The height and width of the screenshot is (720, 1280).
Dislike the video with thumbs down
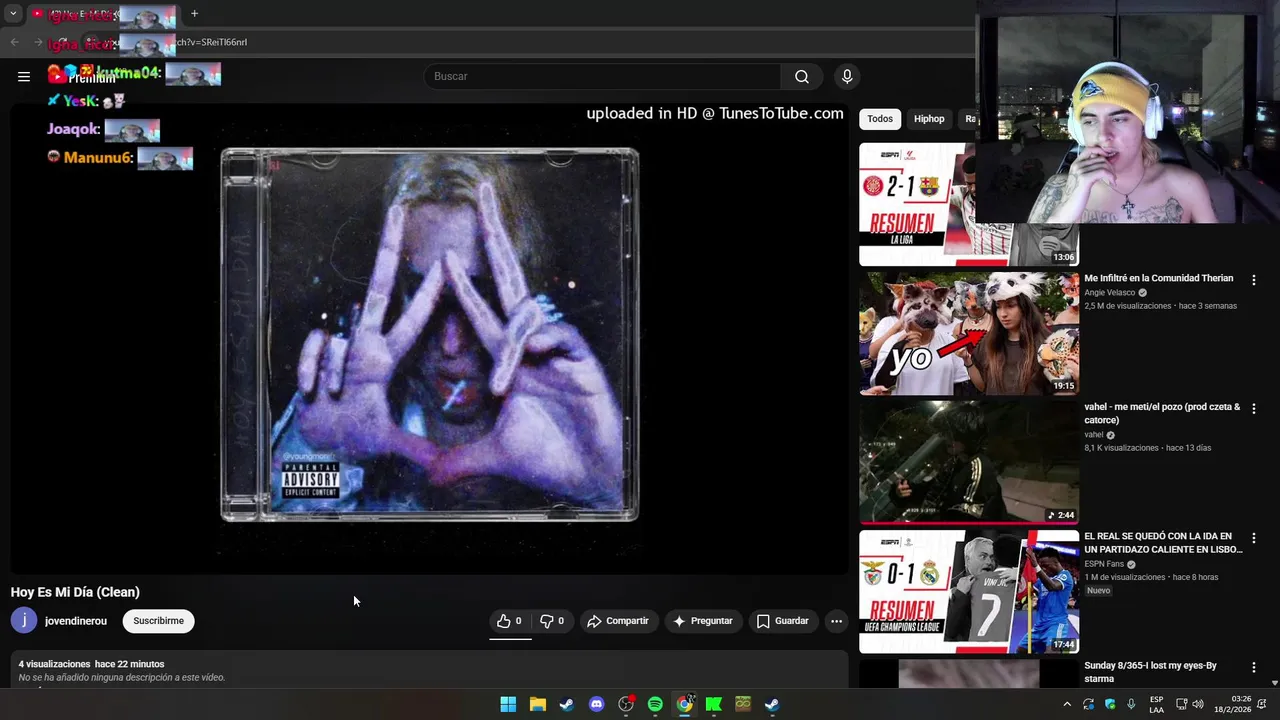point(552,621)
